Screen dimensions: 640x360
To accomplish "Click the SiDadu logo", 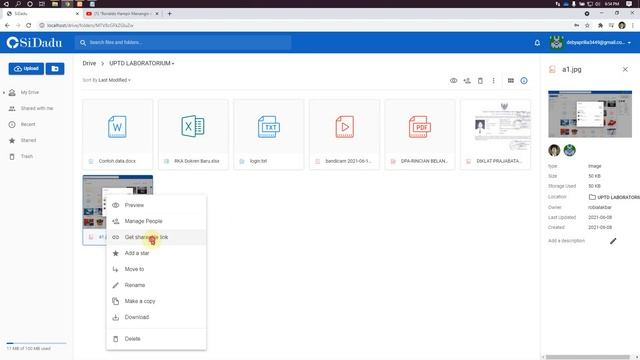I will [34, 42].
